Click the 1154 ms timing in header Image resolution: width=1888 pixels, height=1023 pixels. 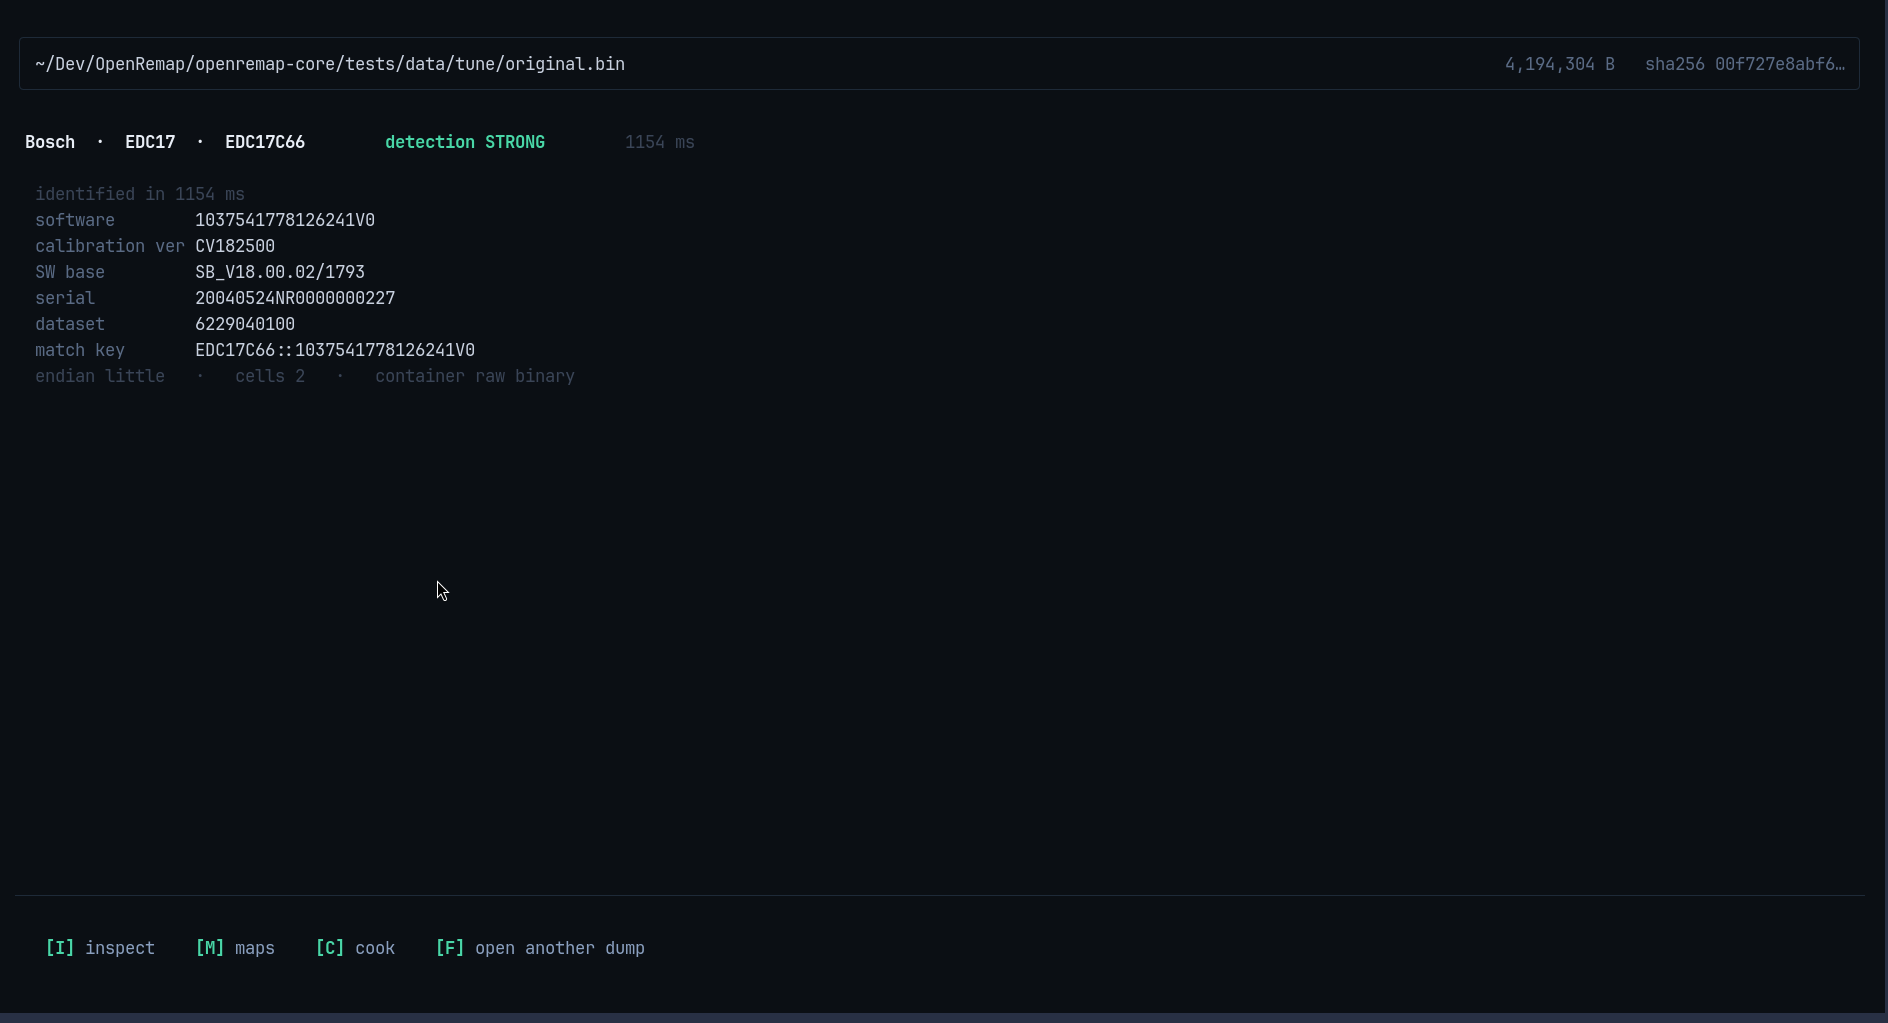point(660,142)
